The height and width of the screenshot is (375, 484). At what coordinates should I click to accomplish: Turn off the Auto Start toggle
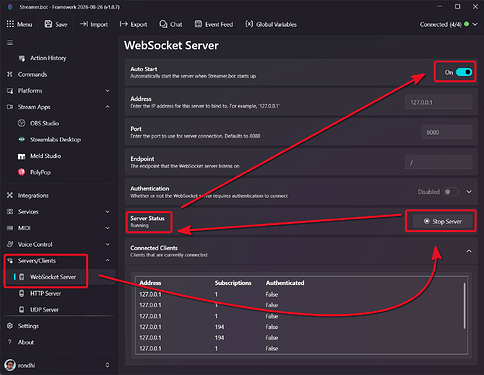point(464,72)
